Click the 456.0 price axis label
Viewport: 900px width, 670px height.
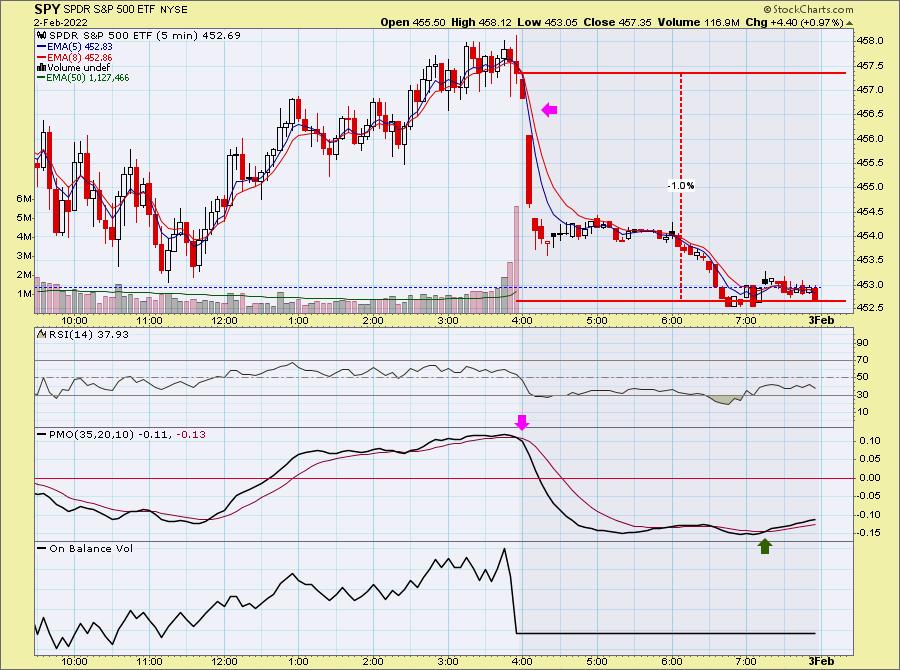pyautogui.click(x=870, y=138)
